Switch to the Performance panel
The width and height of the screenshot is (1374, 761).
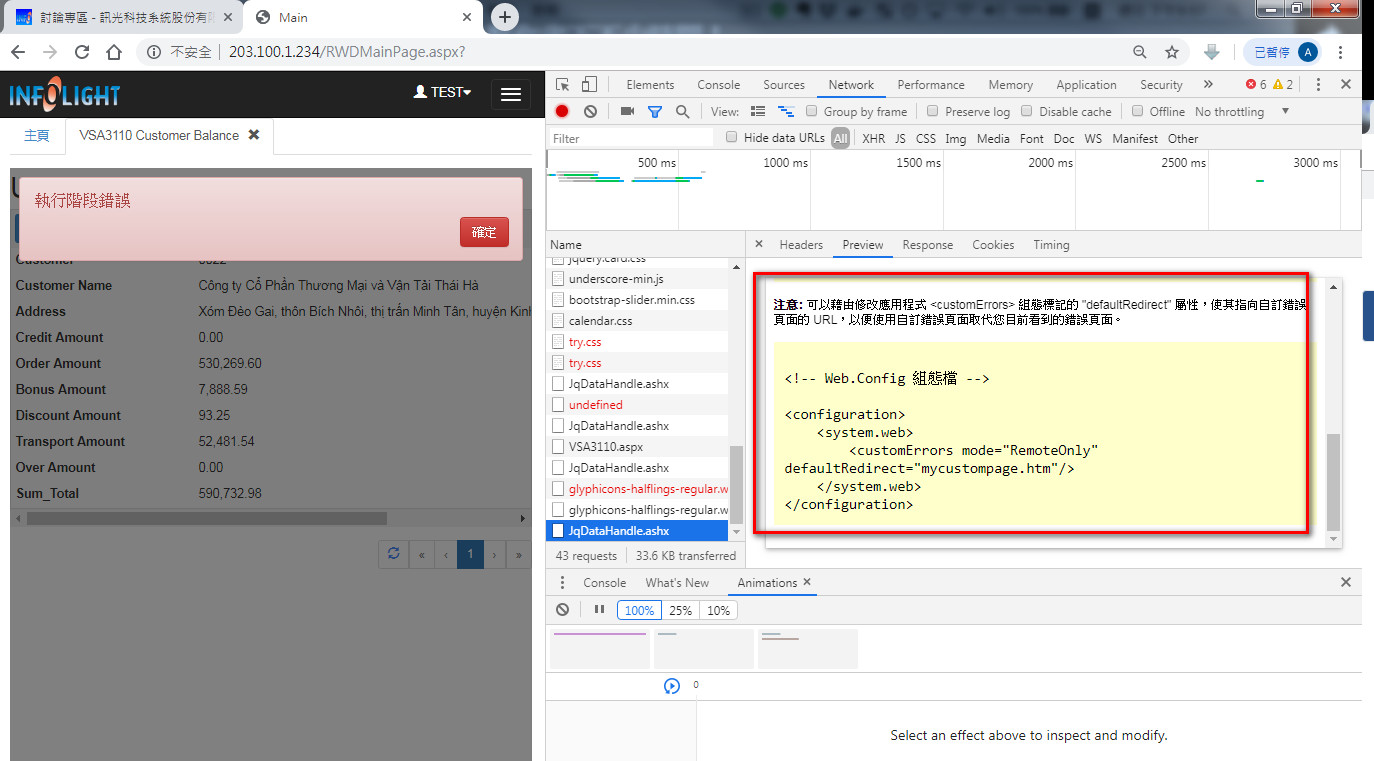pos(931,85)
